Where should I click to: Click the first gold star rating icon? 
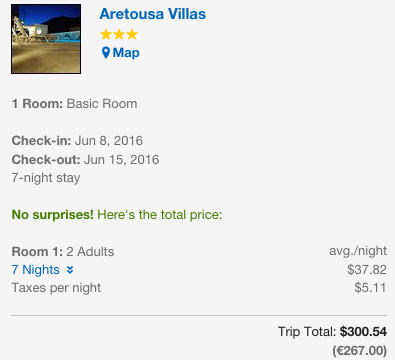106,34
